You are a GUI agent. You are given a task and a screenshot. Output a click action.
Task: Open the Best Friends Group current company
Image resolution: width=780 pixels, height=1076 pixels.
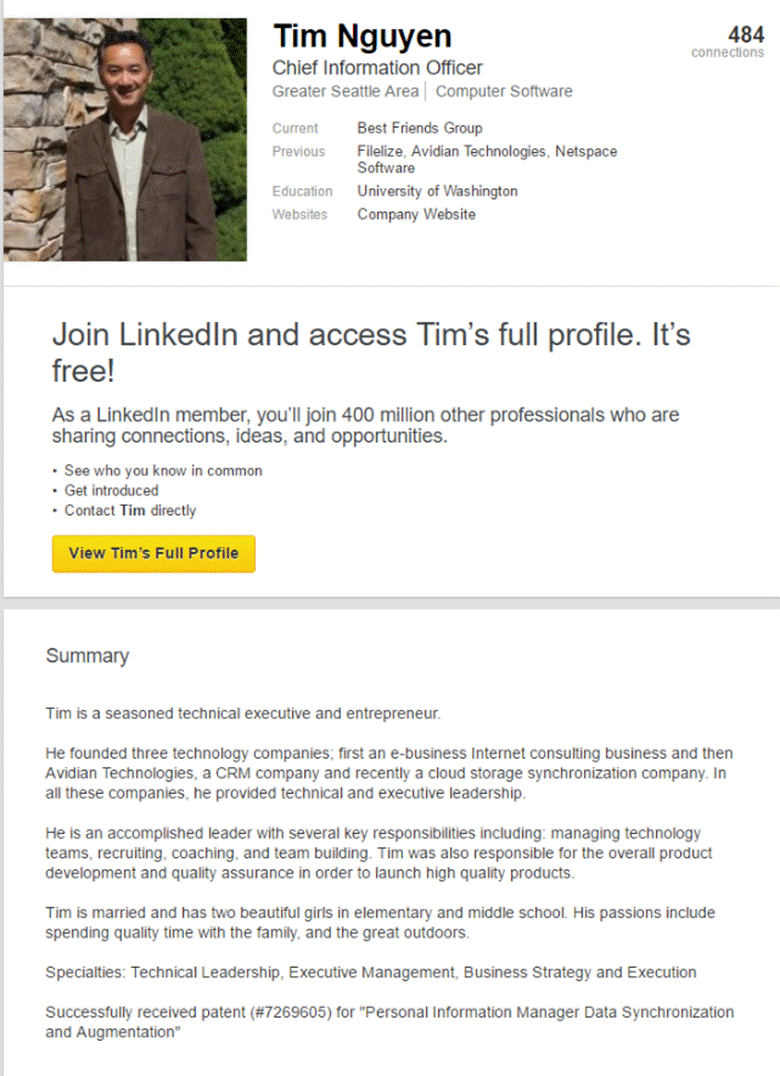419,128
